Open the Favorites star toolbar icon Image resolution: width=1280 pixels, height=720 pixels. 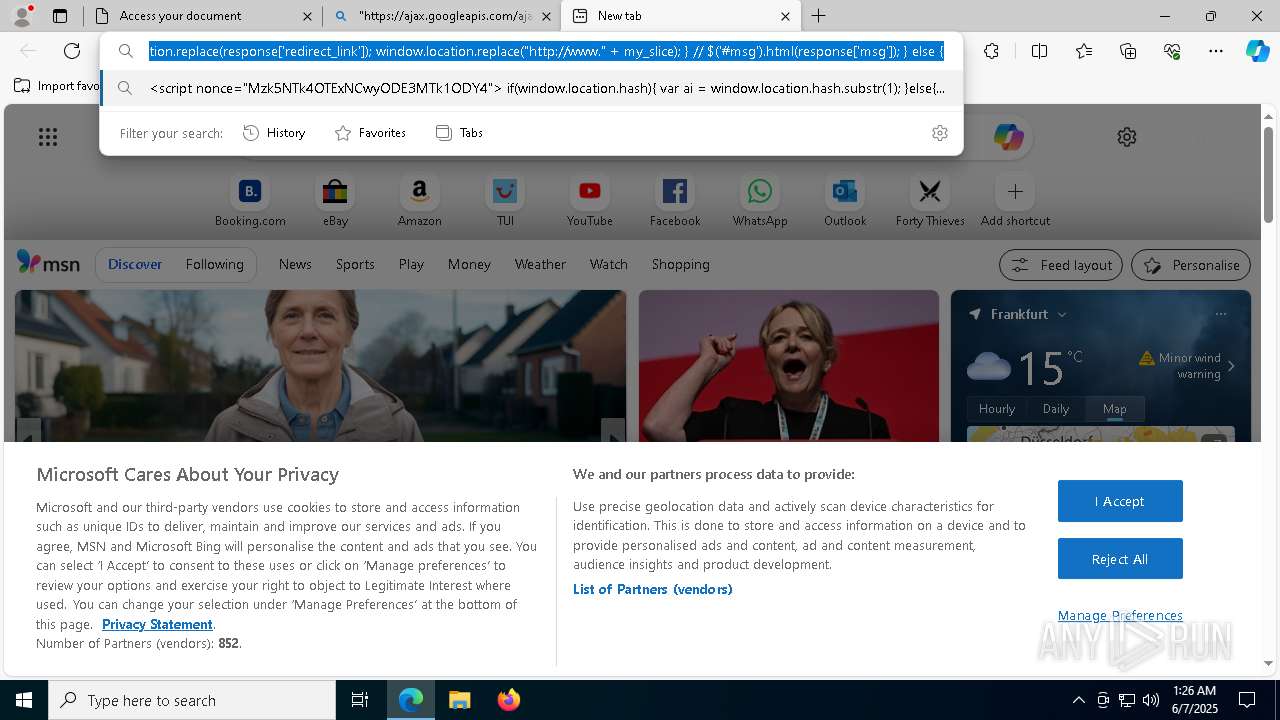[x=1084, y=51]
